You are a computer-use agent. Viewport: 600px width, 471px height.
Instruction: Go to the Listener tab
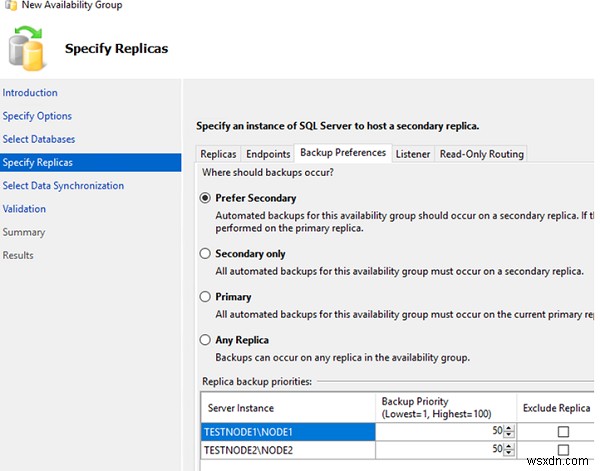[x=413, y=154]
